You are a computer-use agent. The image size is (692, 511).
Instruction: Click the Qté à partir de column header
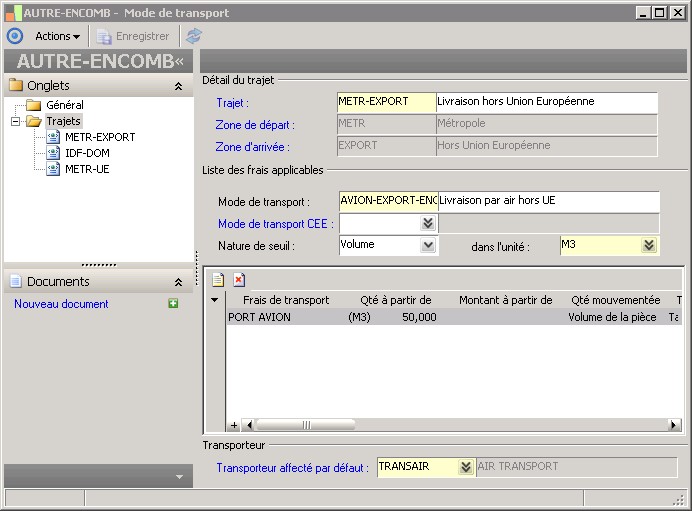click(x=396, y=301)
